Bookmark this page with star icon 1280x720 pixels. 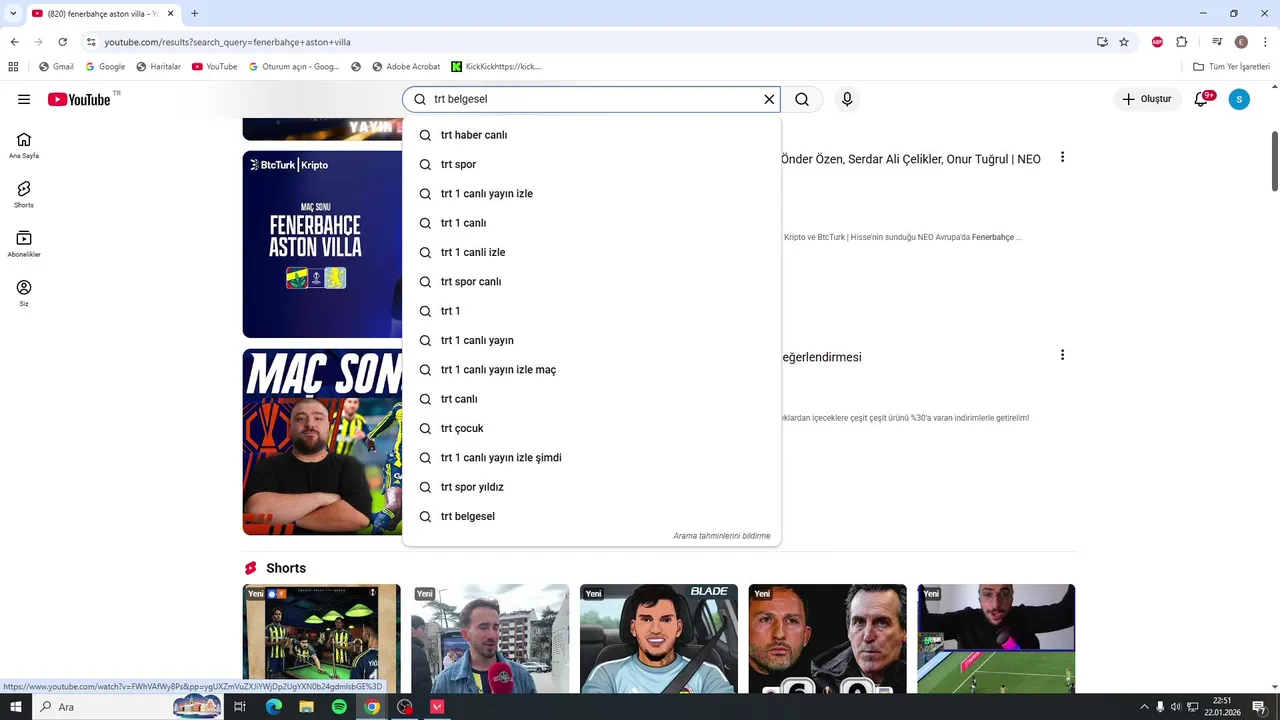pyautogui.click(x=1124, y=42)
